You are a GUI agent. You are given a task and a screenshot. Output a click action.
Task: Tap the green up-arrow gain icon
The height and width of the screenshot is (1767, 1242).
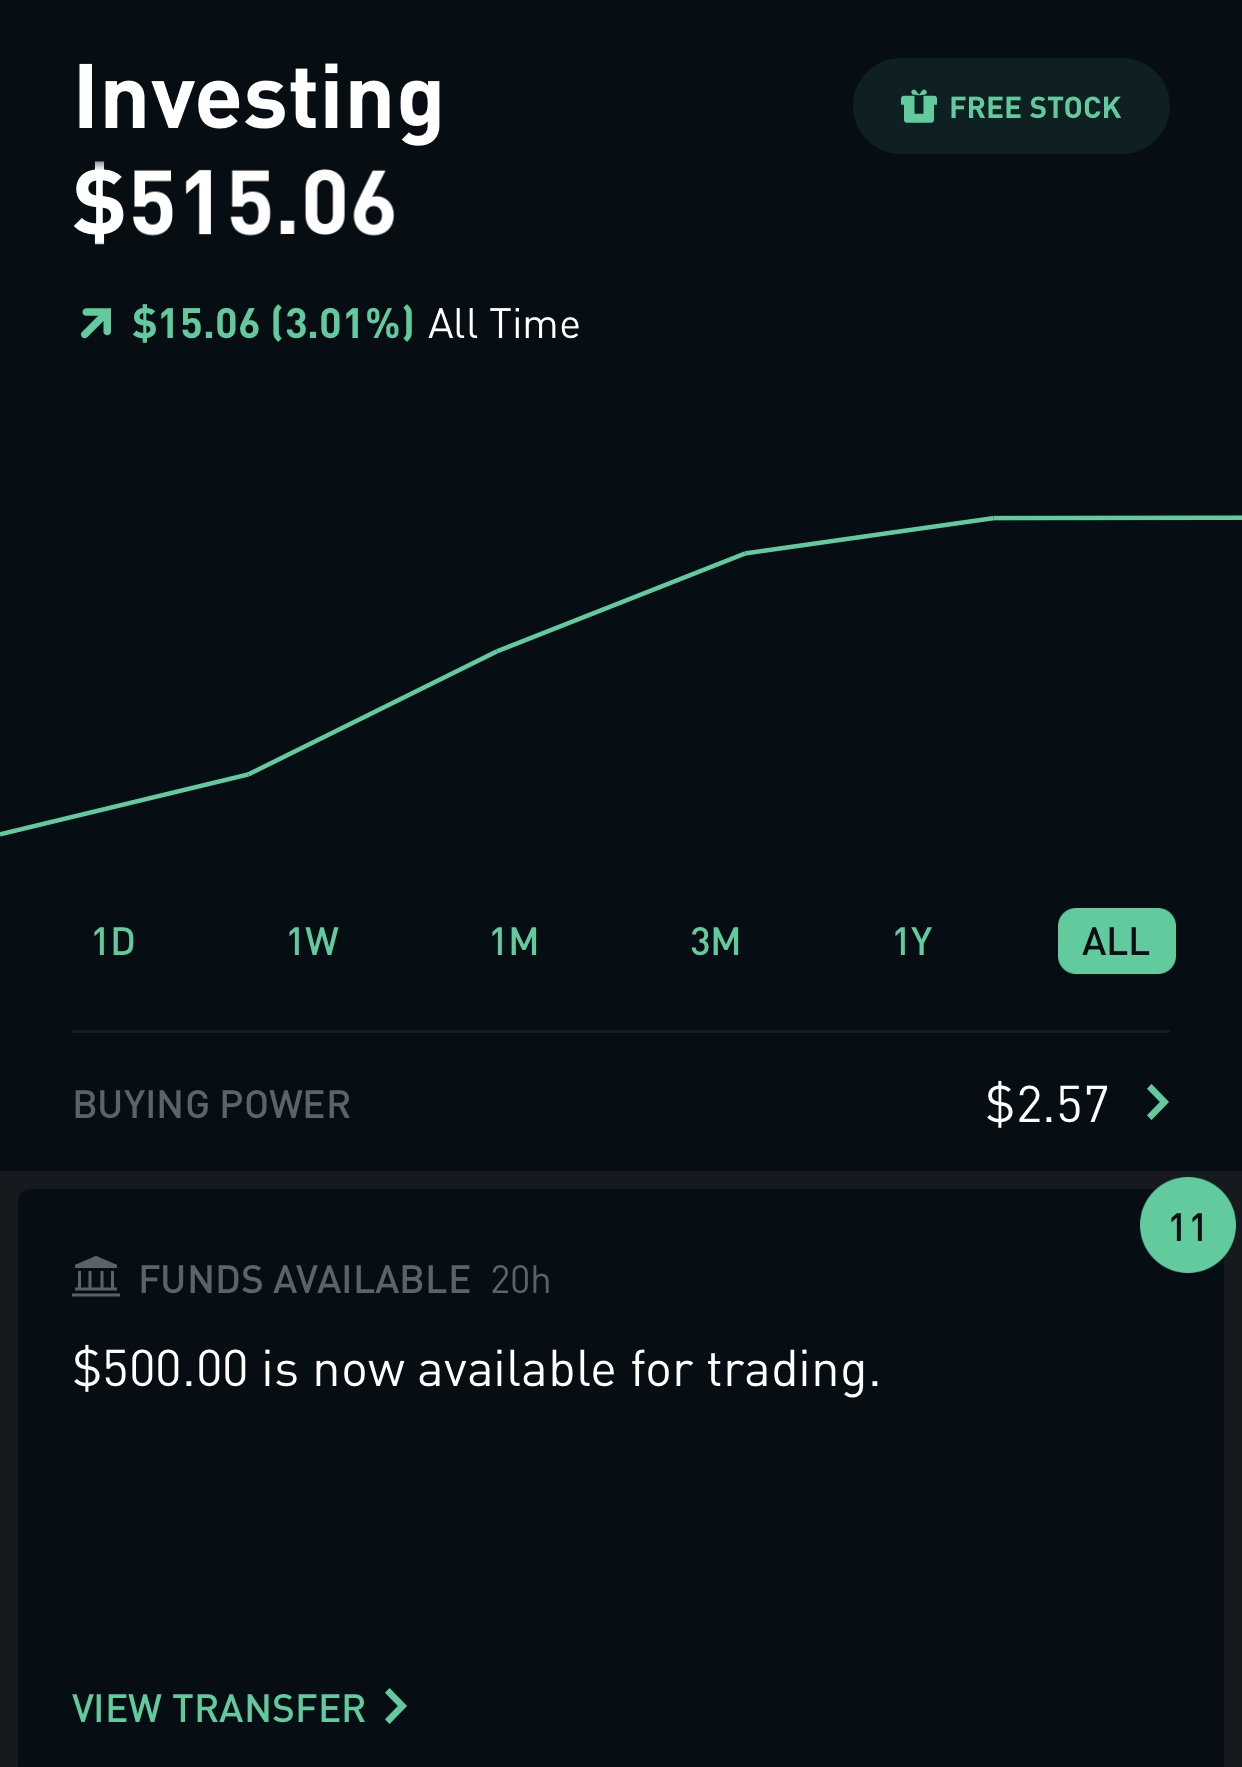click(96, 324)
